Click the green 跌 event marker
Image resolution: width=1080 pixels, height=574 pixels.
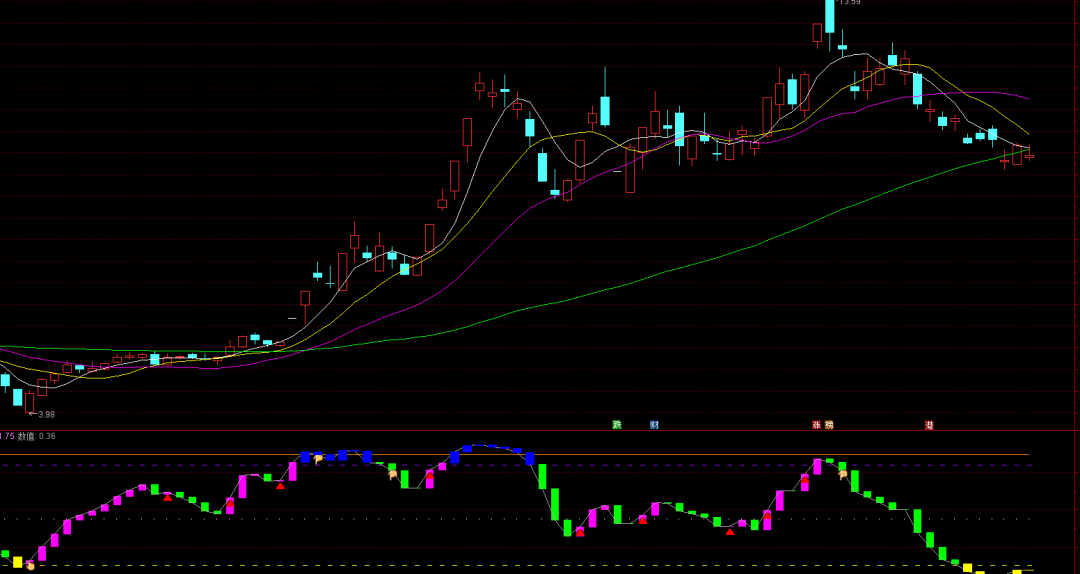(616, 424)
